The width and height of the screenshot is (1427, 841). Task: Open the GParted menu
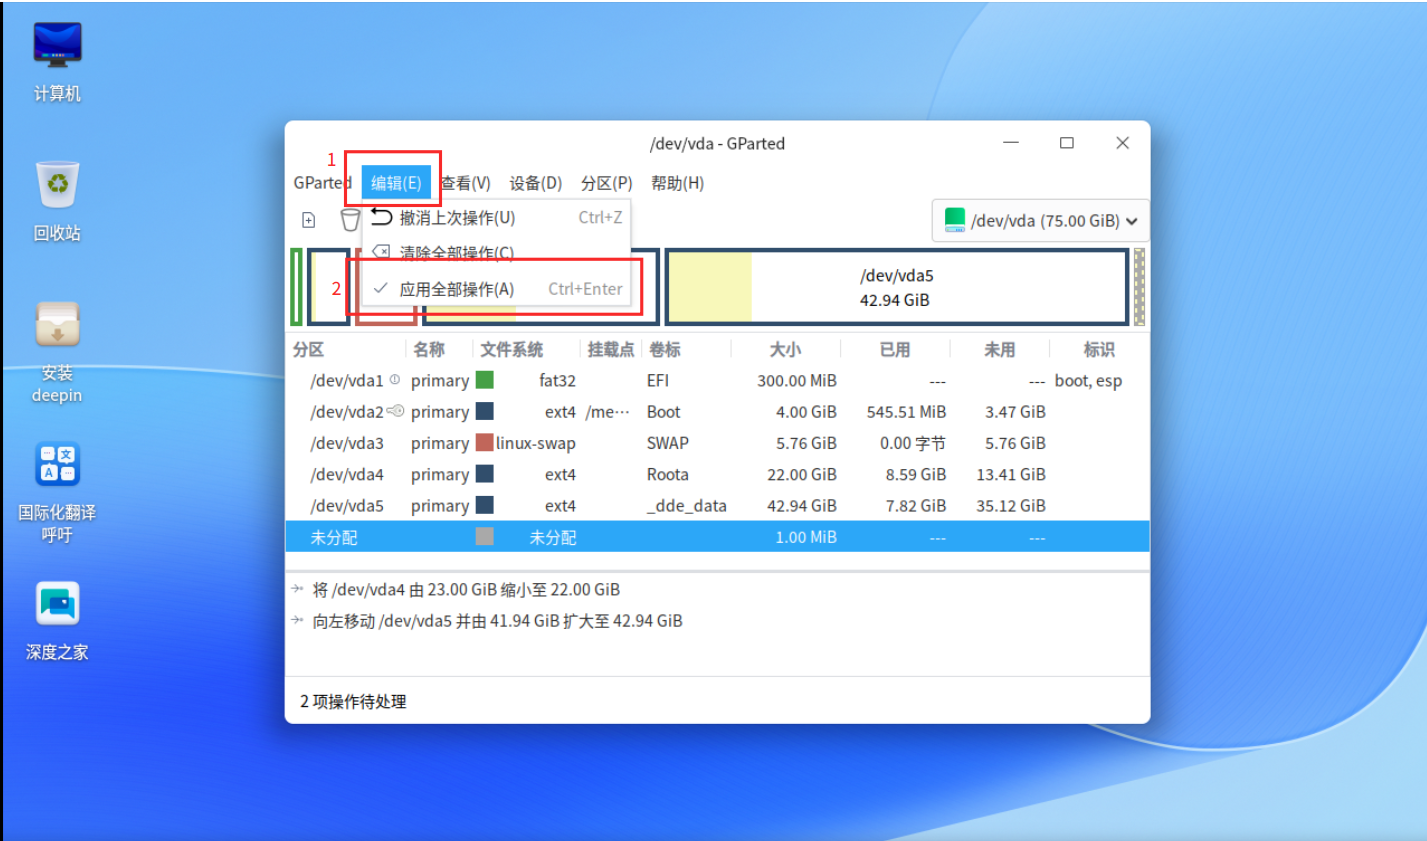[x=322, y=183]
